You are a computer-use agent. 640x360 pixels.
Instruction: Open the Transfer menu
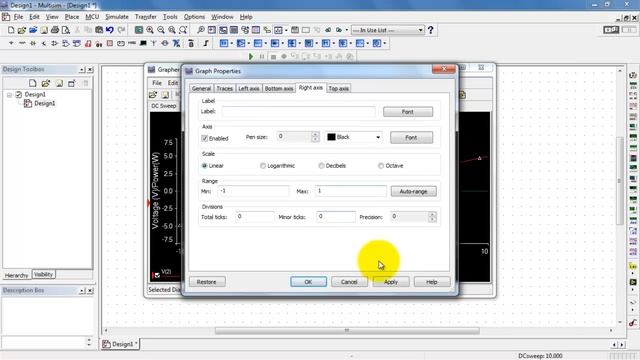146,17
